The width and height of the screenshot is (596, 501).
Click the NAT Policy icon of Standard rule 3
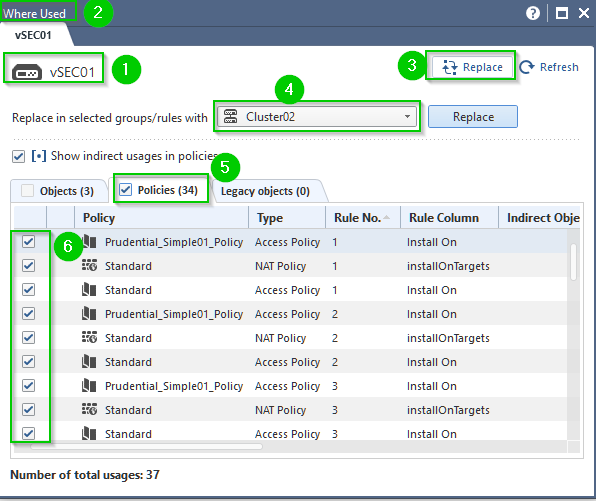pyautogui.click(x=89, y=409)
